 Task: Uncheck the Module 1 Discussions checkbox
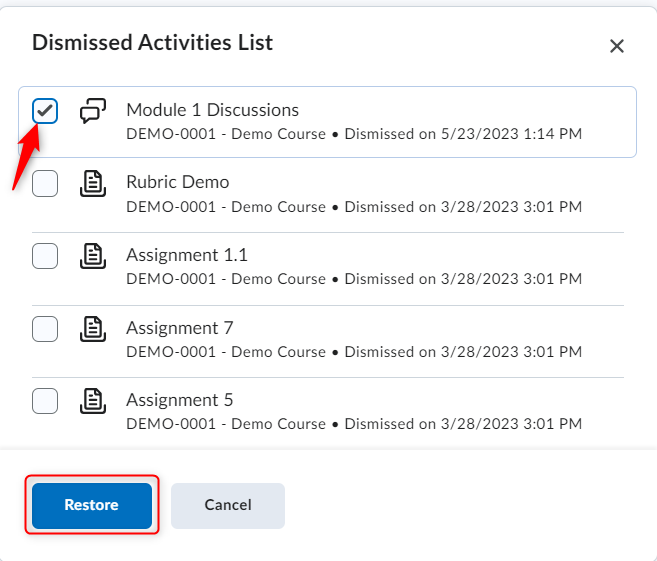pyautogui.click(x=45, y=111)
